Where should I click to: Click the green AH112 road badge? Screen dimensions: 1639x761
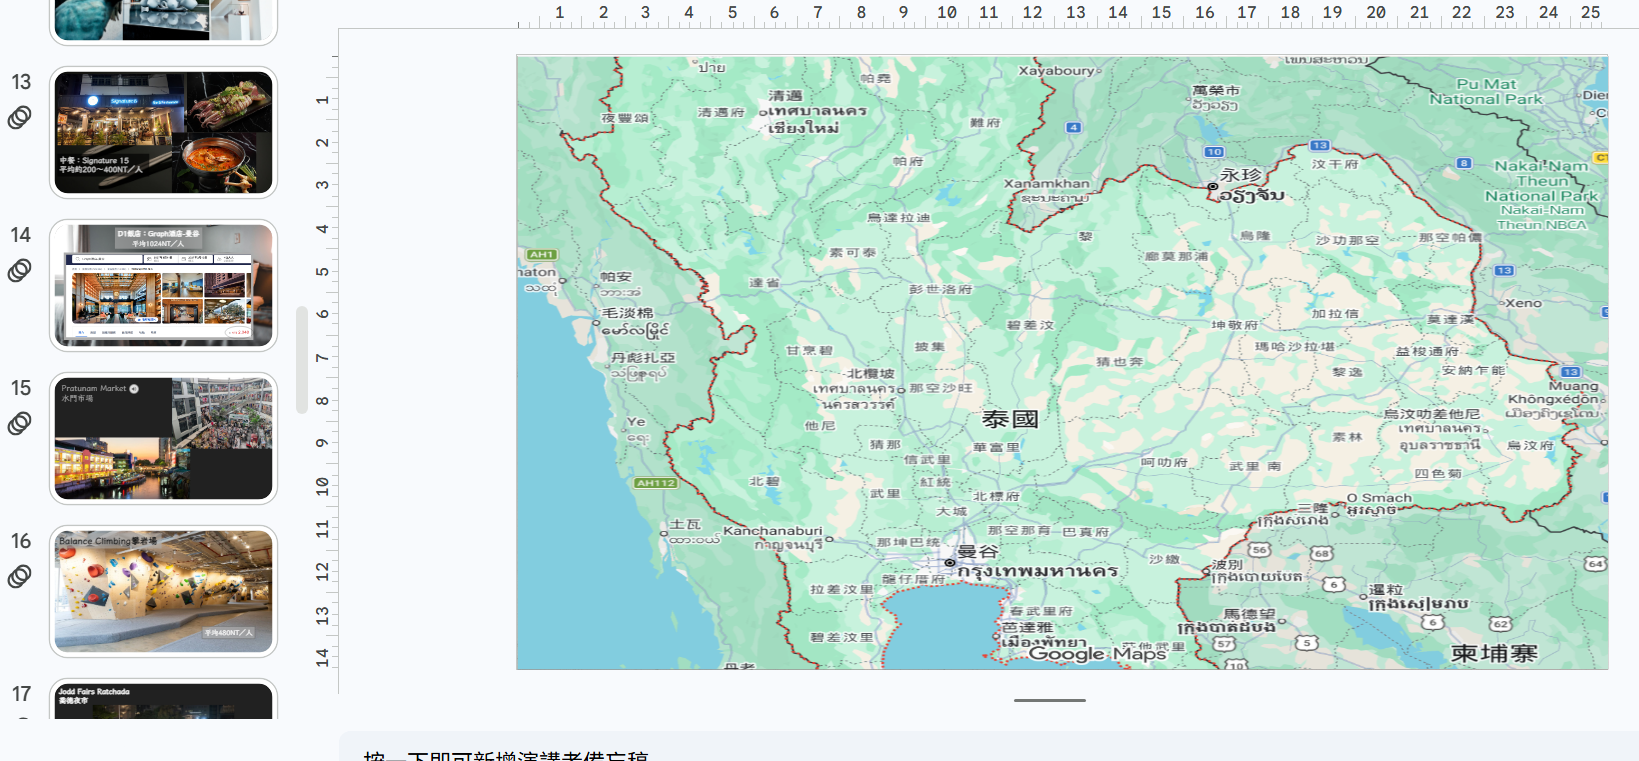[656, 483]
